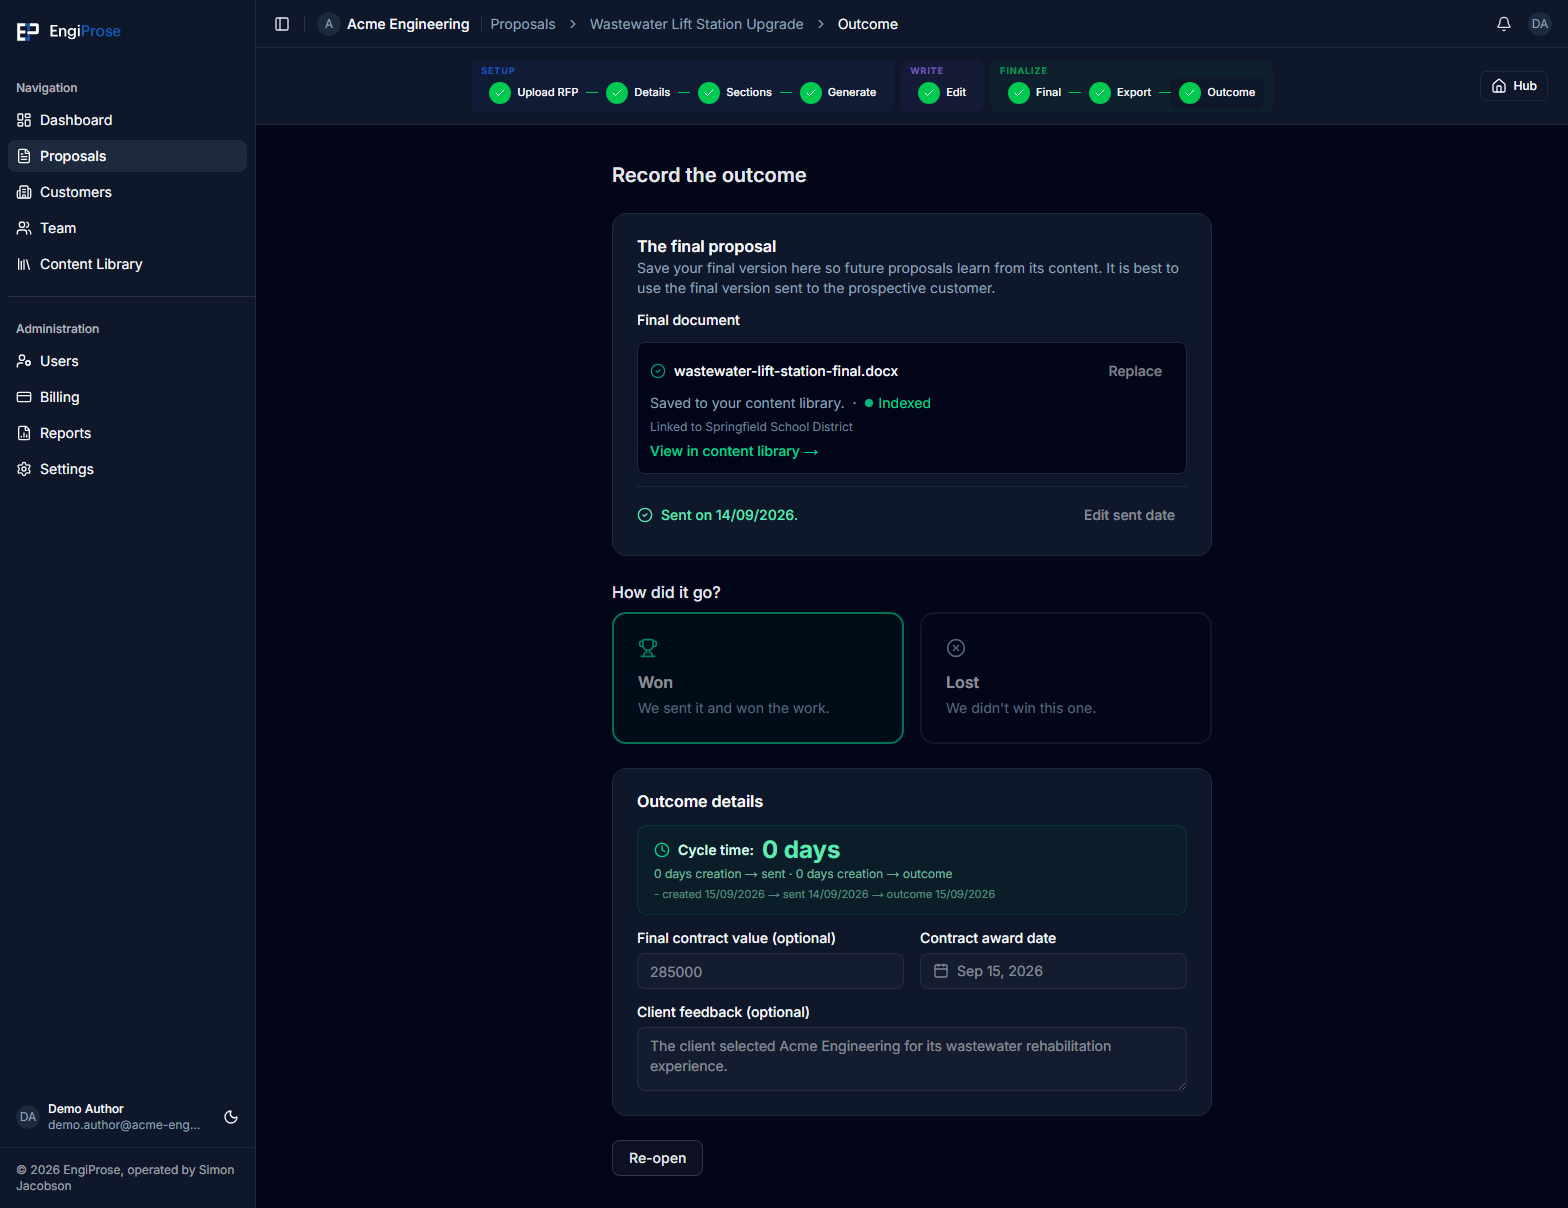
Task: Click the Details step checkmark icon
Action: click(x=617, y=93)
